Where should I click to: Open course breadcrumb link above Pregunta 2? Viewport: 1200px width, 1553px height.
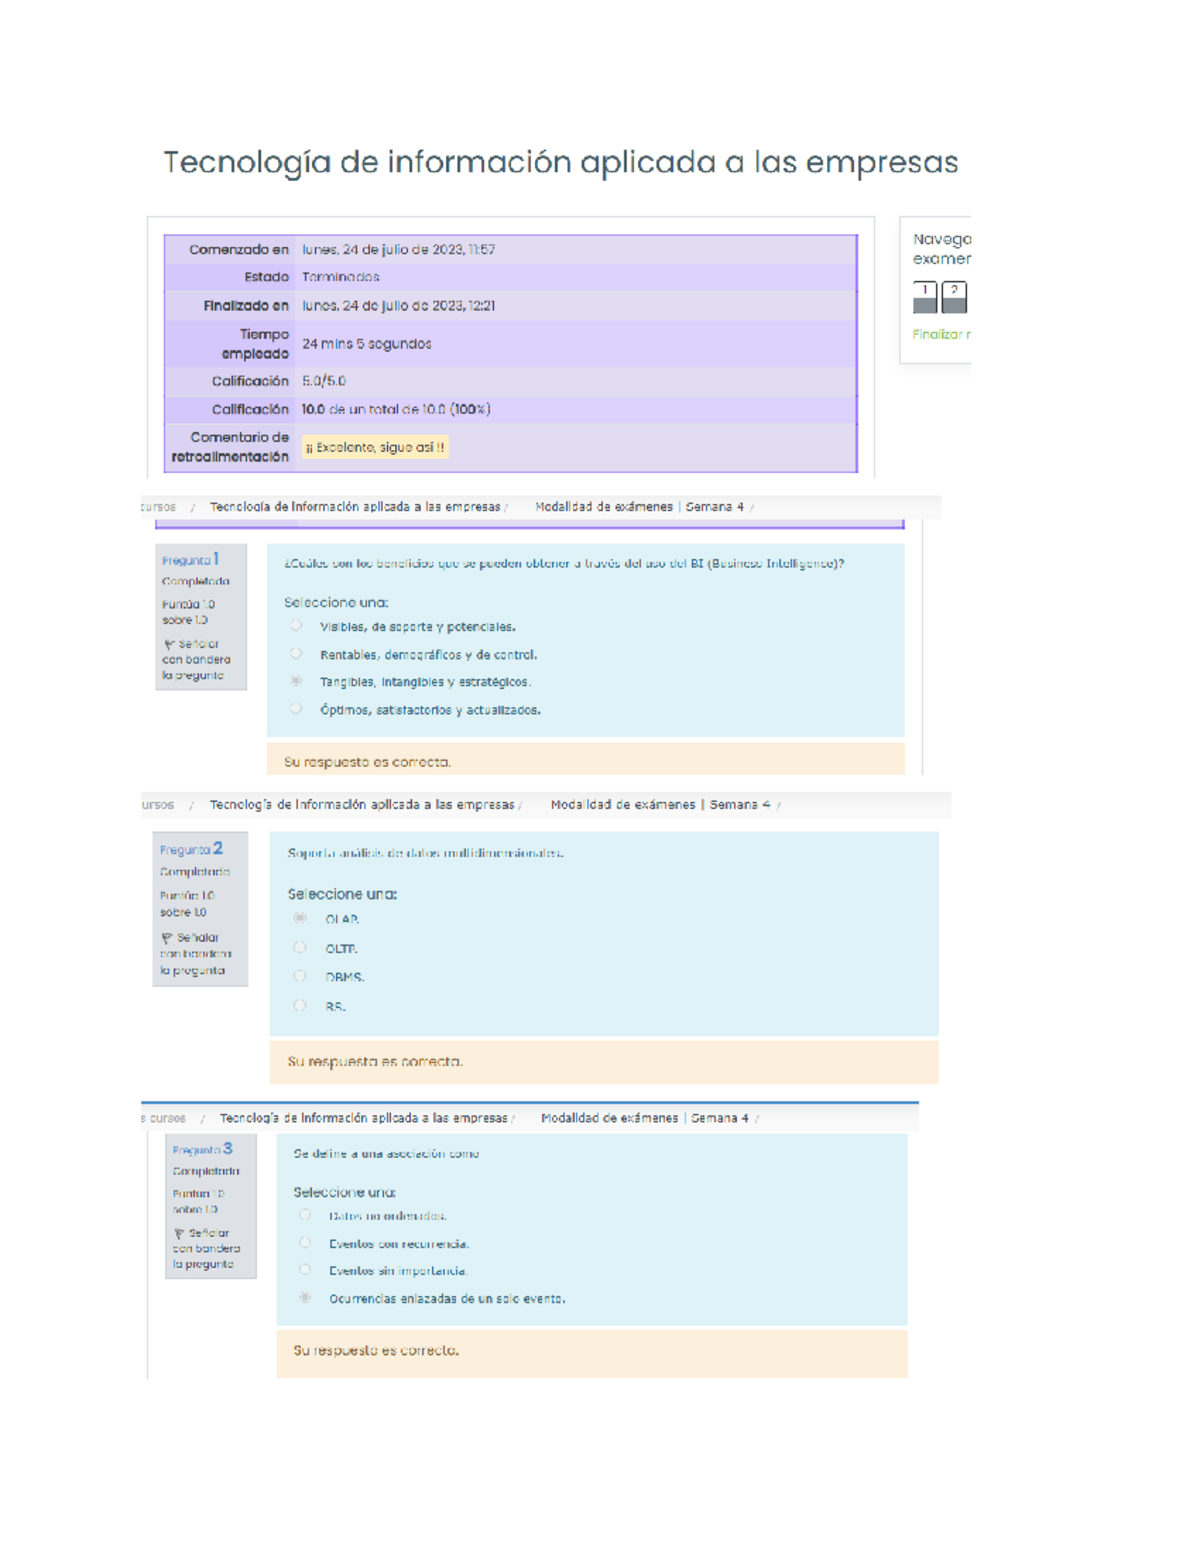(361, 805)
